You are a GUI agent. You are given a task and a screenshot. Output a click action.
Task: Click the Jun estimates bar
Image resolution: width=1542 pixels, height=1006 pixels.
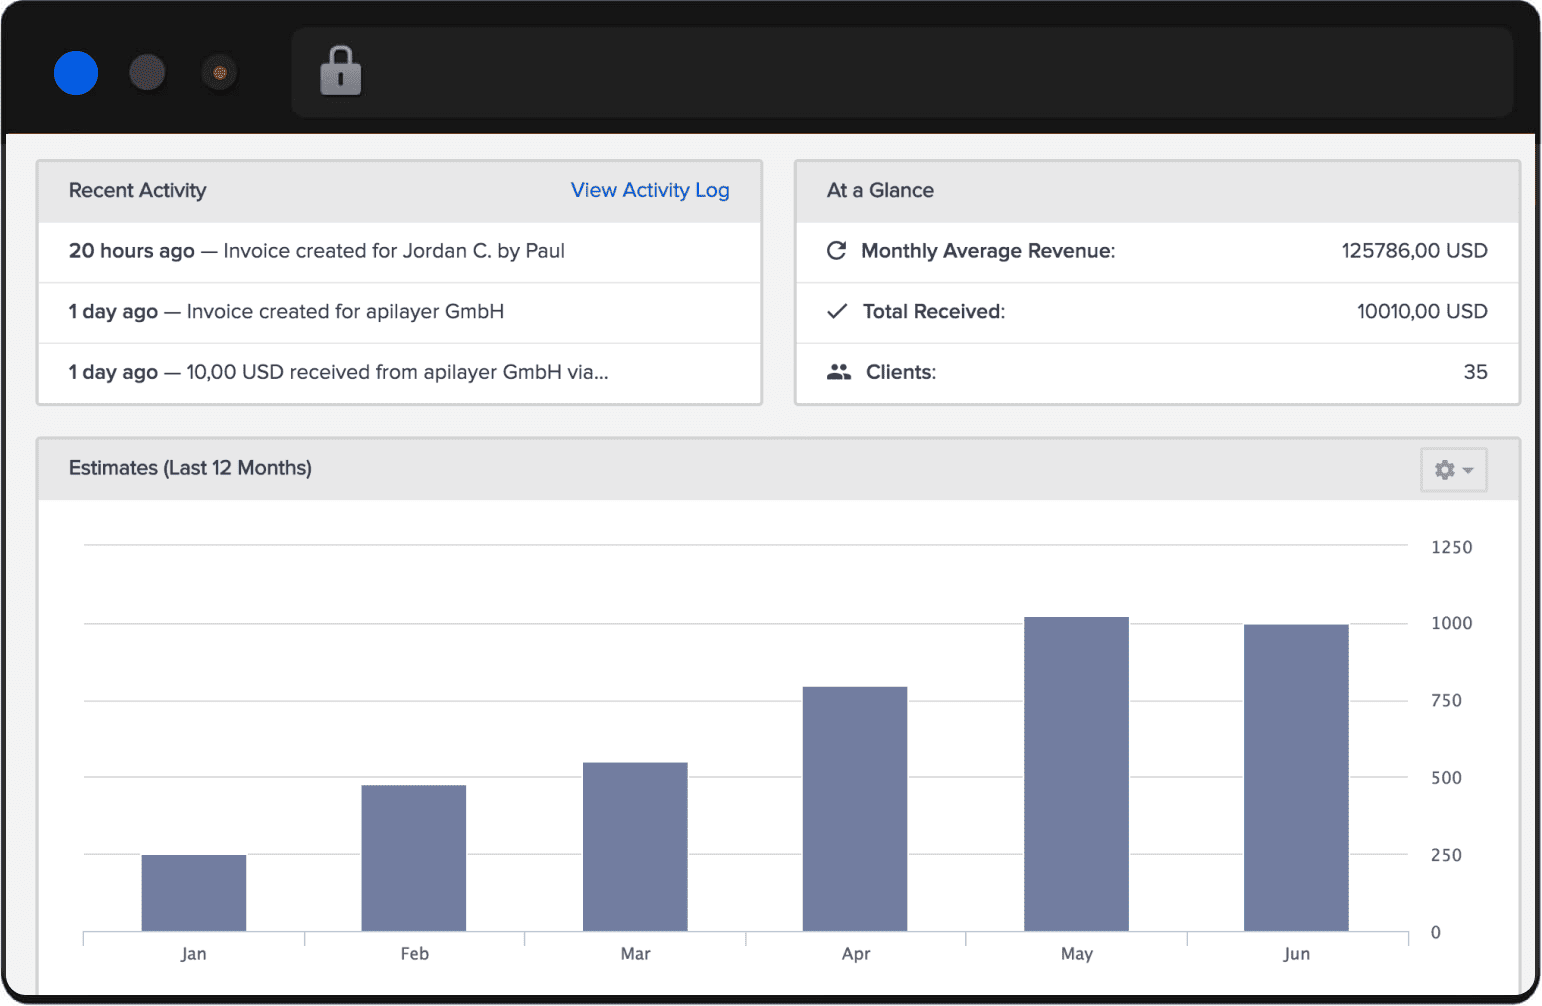coord(1296,778)
